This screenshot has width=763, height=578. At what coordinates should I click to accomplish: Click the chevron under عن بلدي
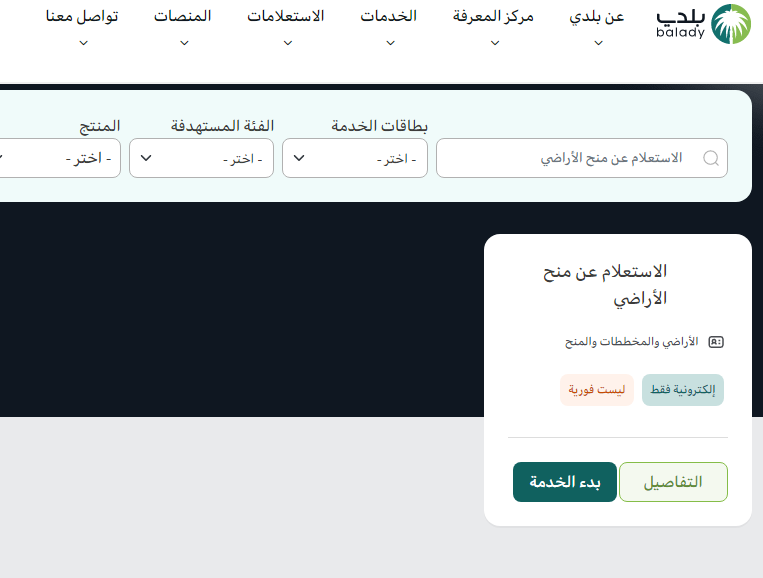coord(598,43)
